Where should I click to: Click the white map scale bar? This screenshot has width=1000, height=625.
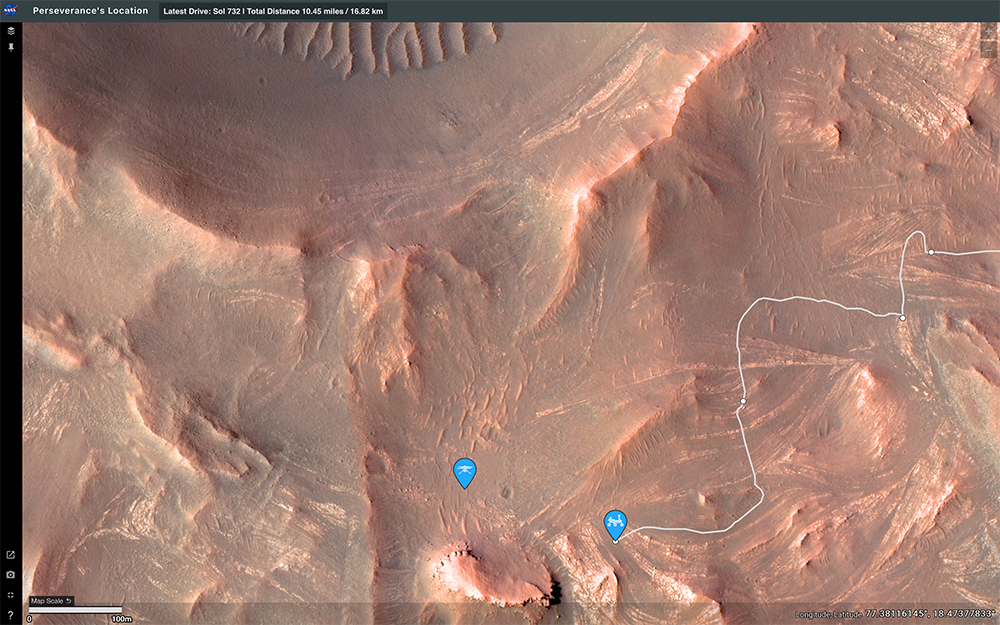coord(75,610)
